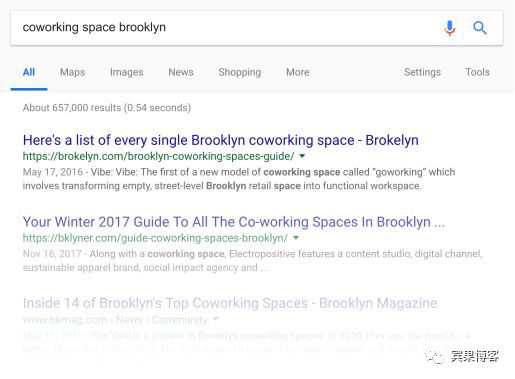Open the Tools menu
This screenshot has height=379, width=515.
[x=477, y=72]
